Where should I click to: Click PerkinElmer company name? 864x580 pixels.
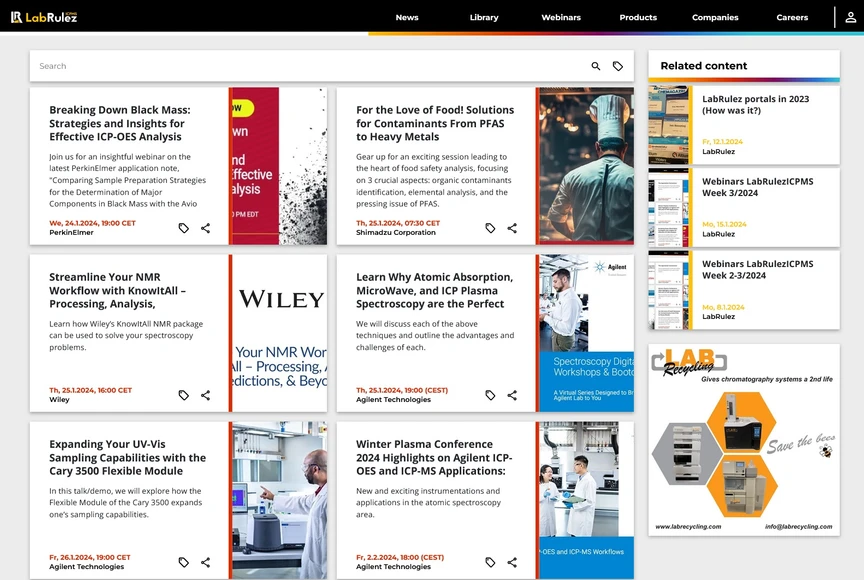coord(72,232)
